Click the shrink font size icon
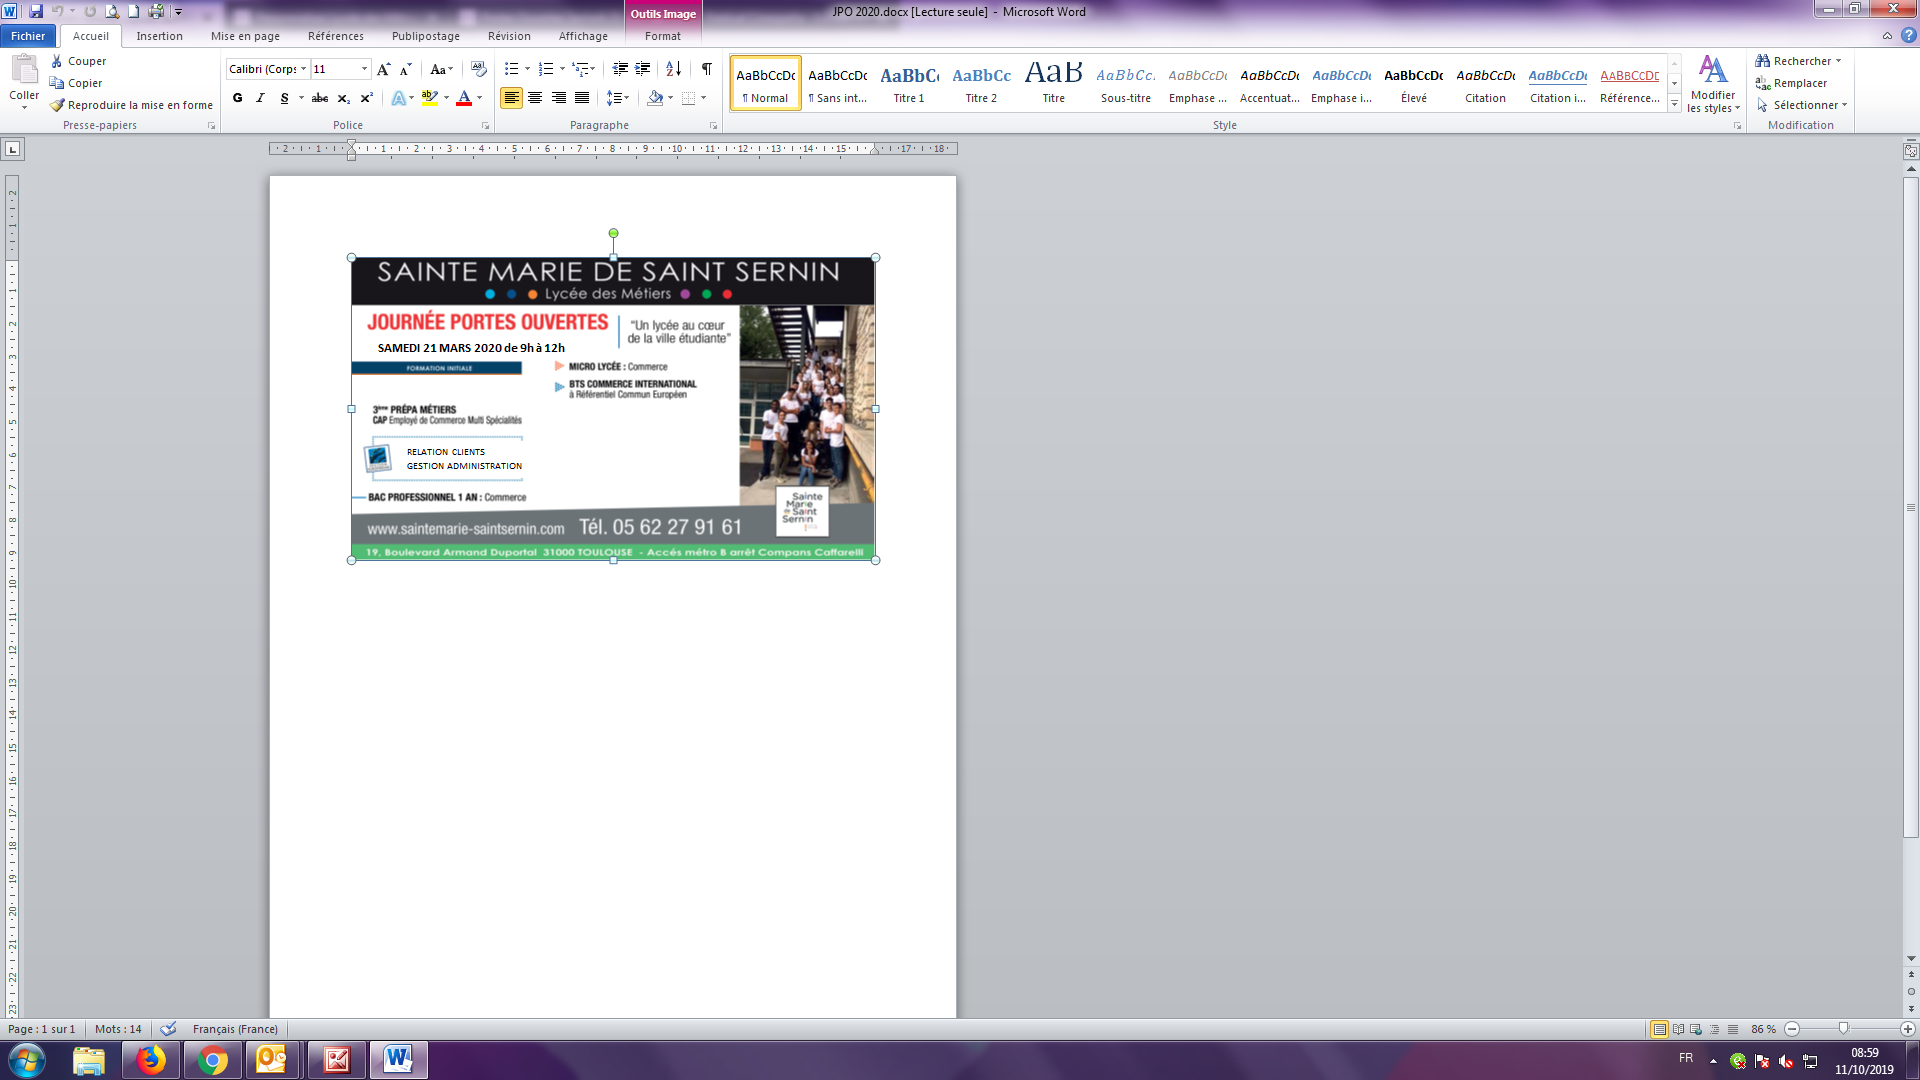Image resolution: width=1920 pixels, height=1080 pixels. click(x=405, y=69)
